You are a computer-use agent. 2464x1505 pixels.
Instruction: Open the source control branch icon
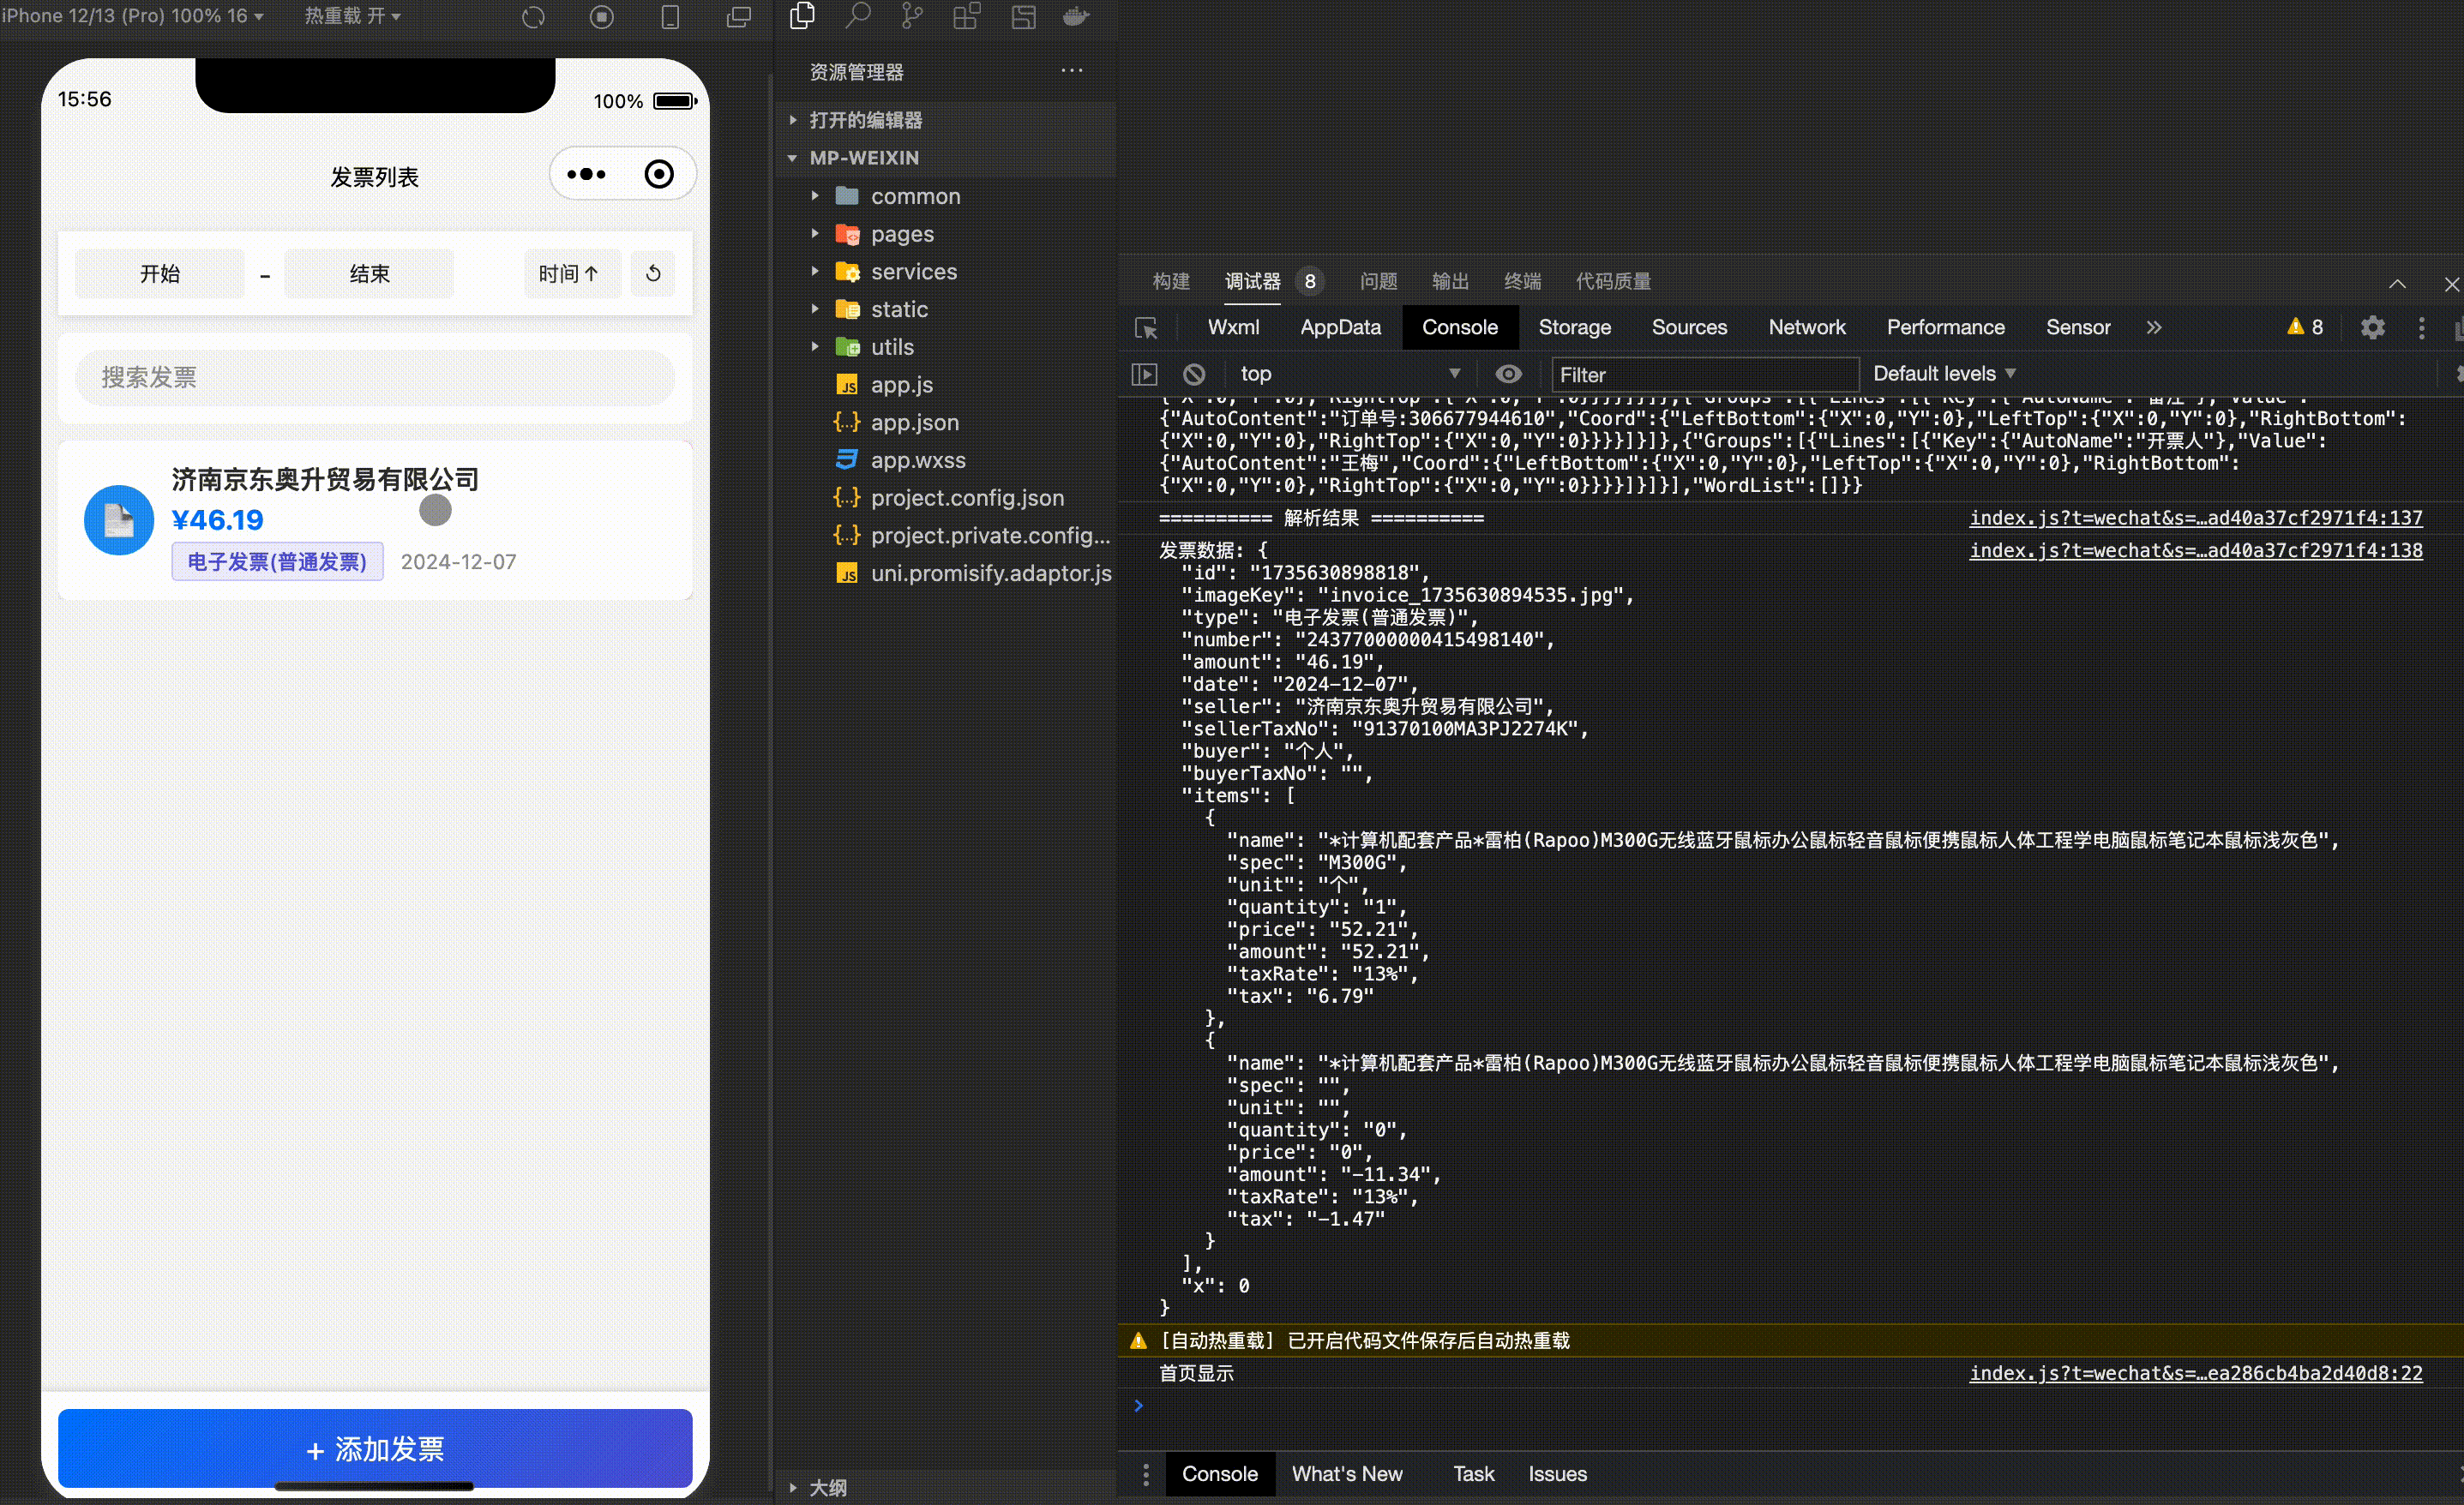tap(912, 16)
